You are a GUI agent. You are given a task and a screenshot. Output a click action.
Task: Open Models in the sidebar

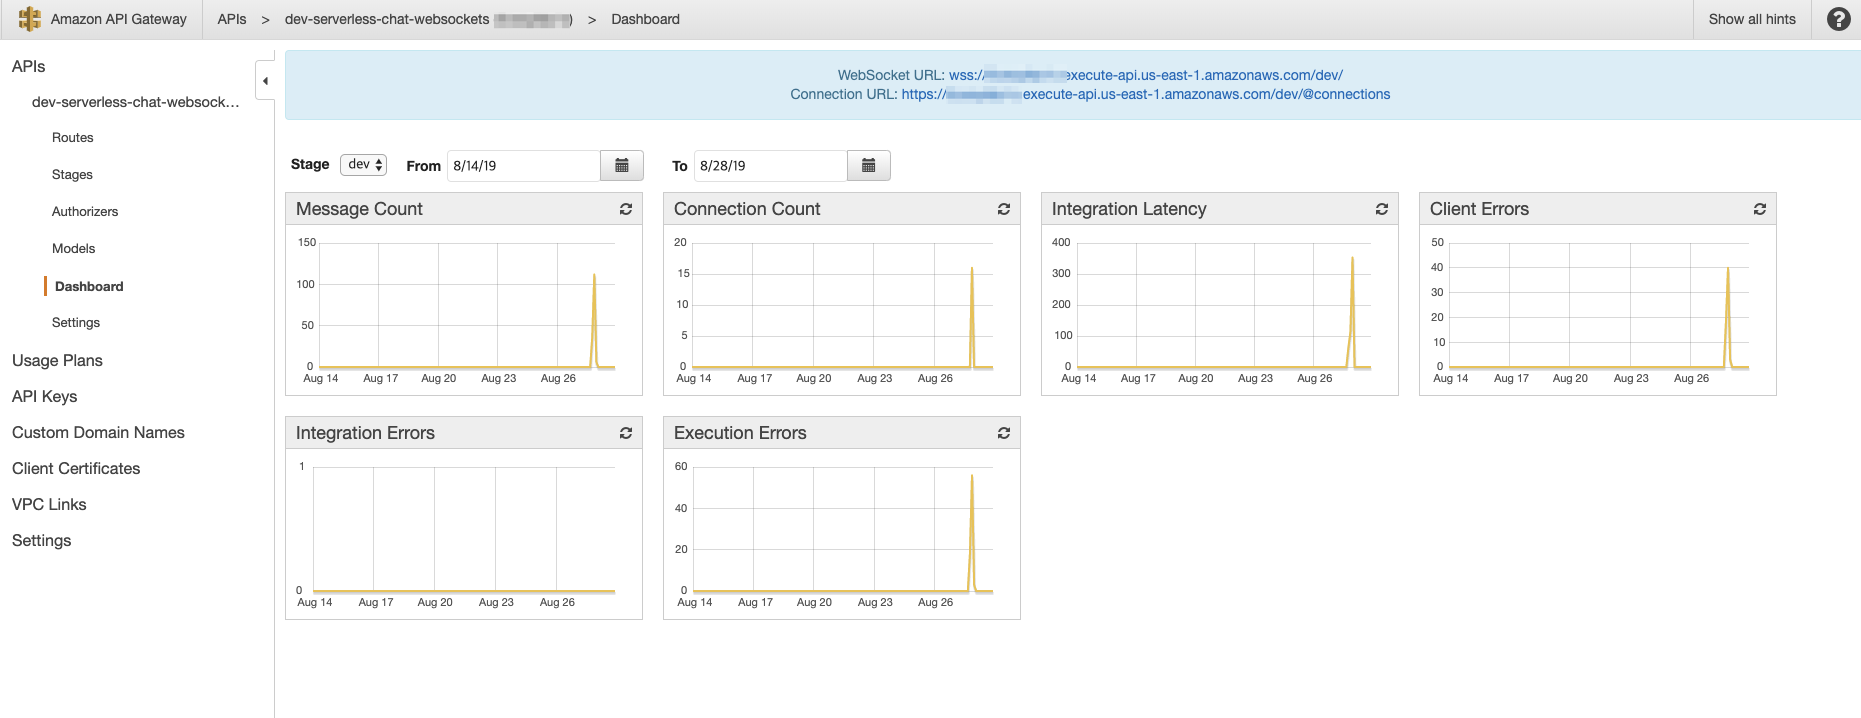tap(74, 249)
